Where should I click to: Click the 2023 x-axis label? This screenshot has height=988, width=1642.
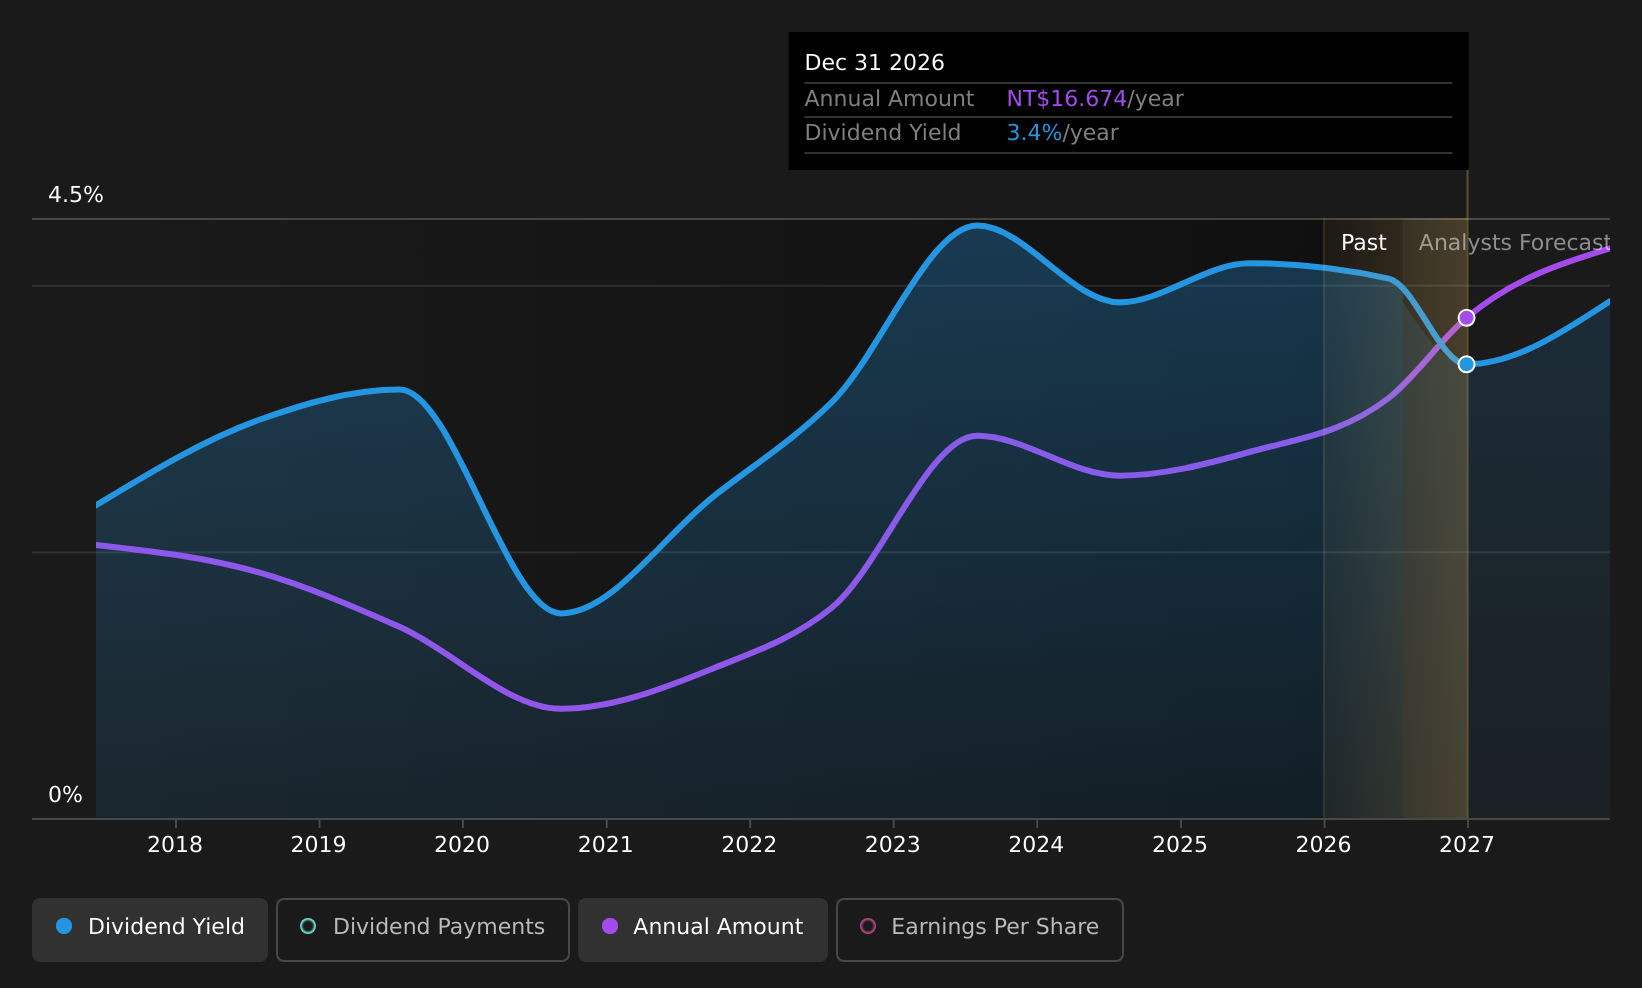click(x=893, y=845)
